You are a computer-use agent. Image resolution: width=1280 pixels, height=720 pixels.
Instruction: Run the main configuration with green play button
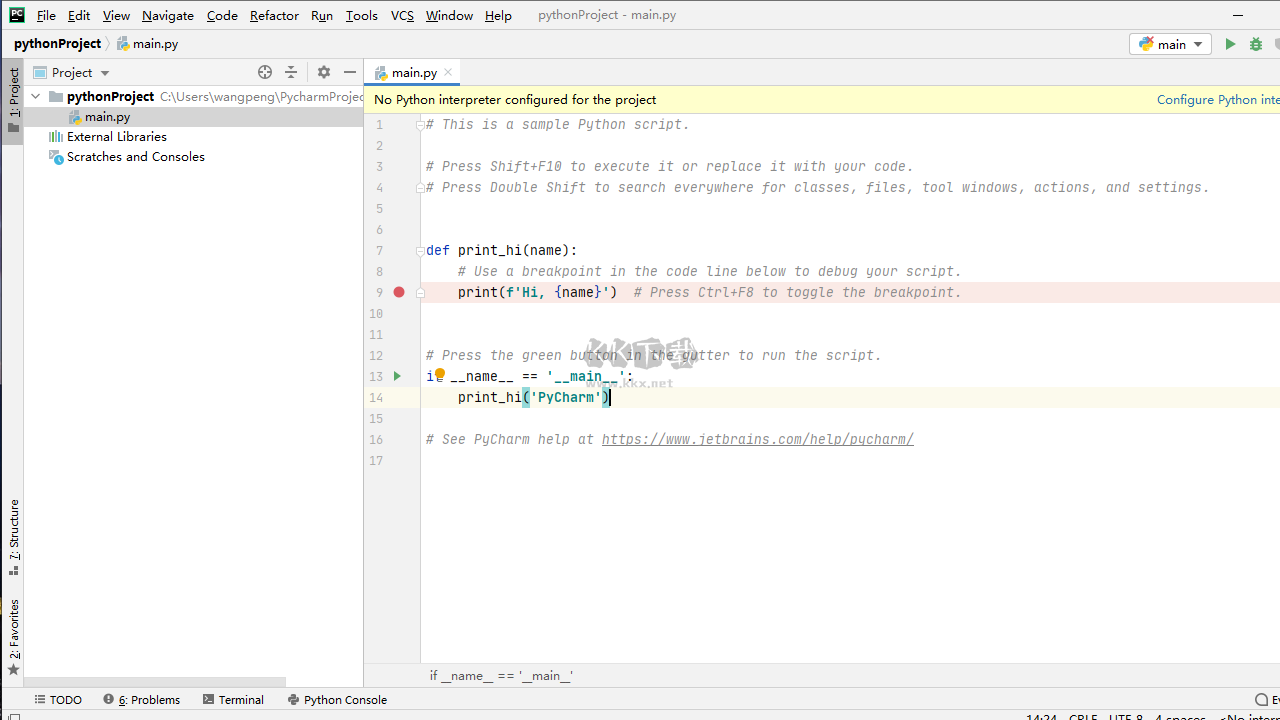coord(1230,44)
